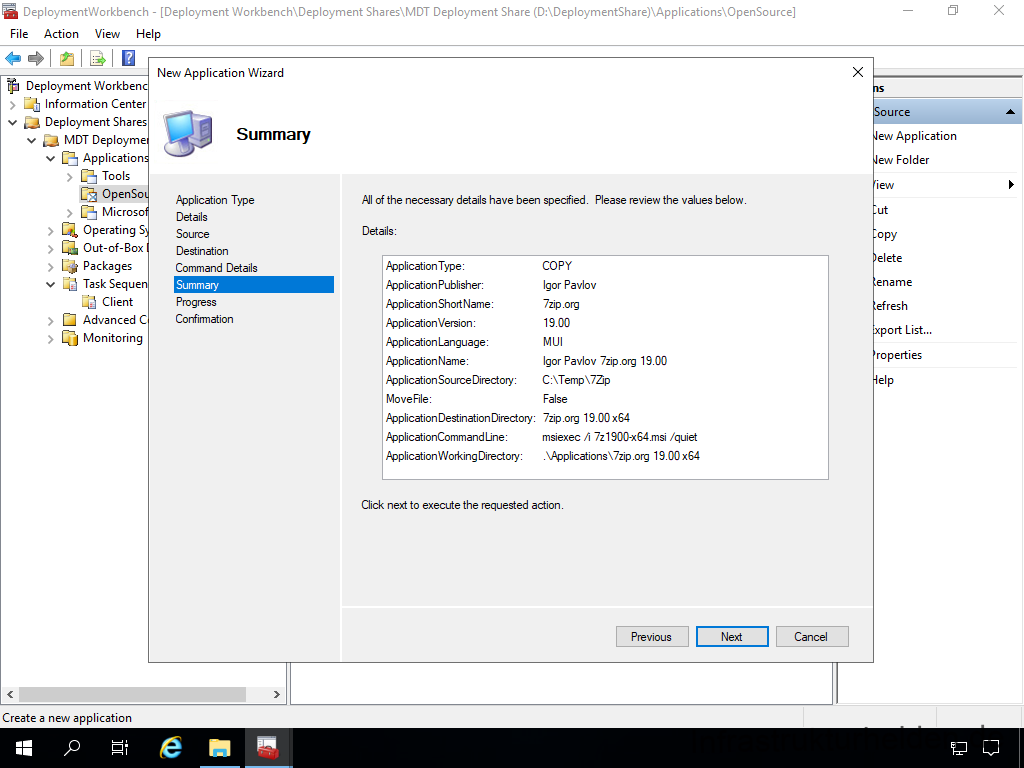The width and height of the screenshot is (1024, 768).
Task: Click the Client folder icon in tree
Action: [x=89, y=302]
